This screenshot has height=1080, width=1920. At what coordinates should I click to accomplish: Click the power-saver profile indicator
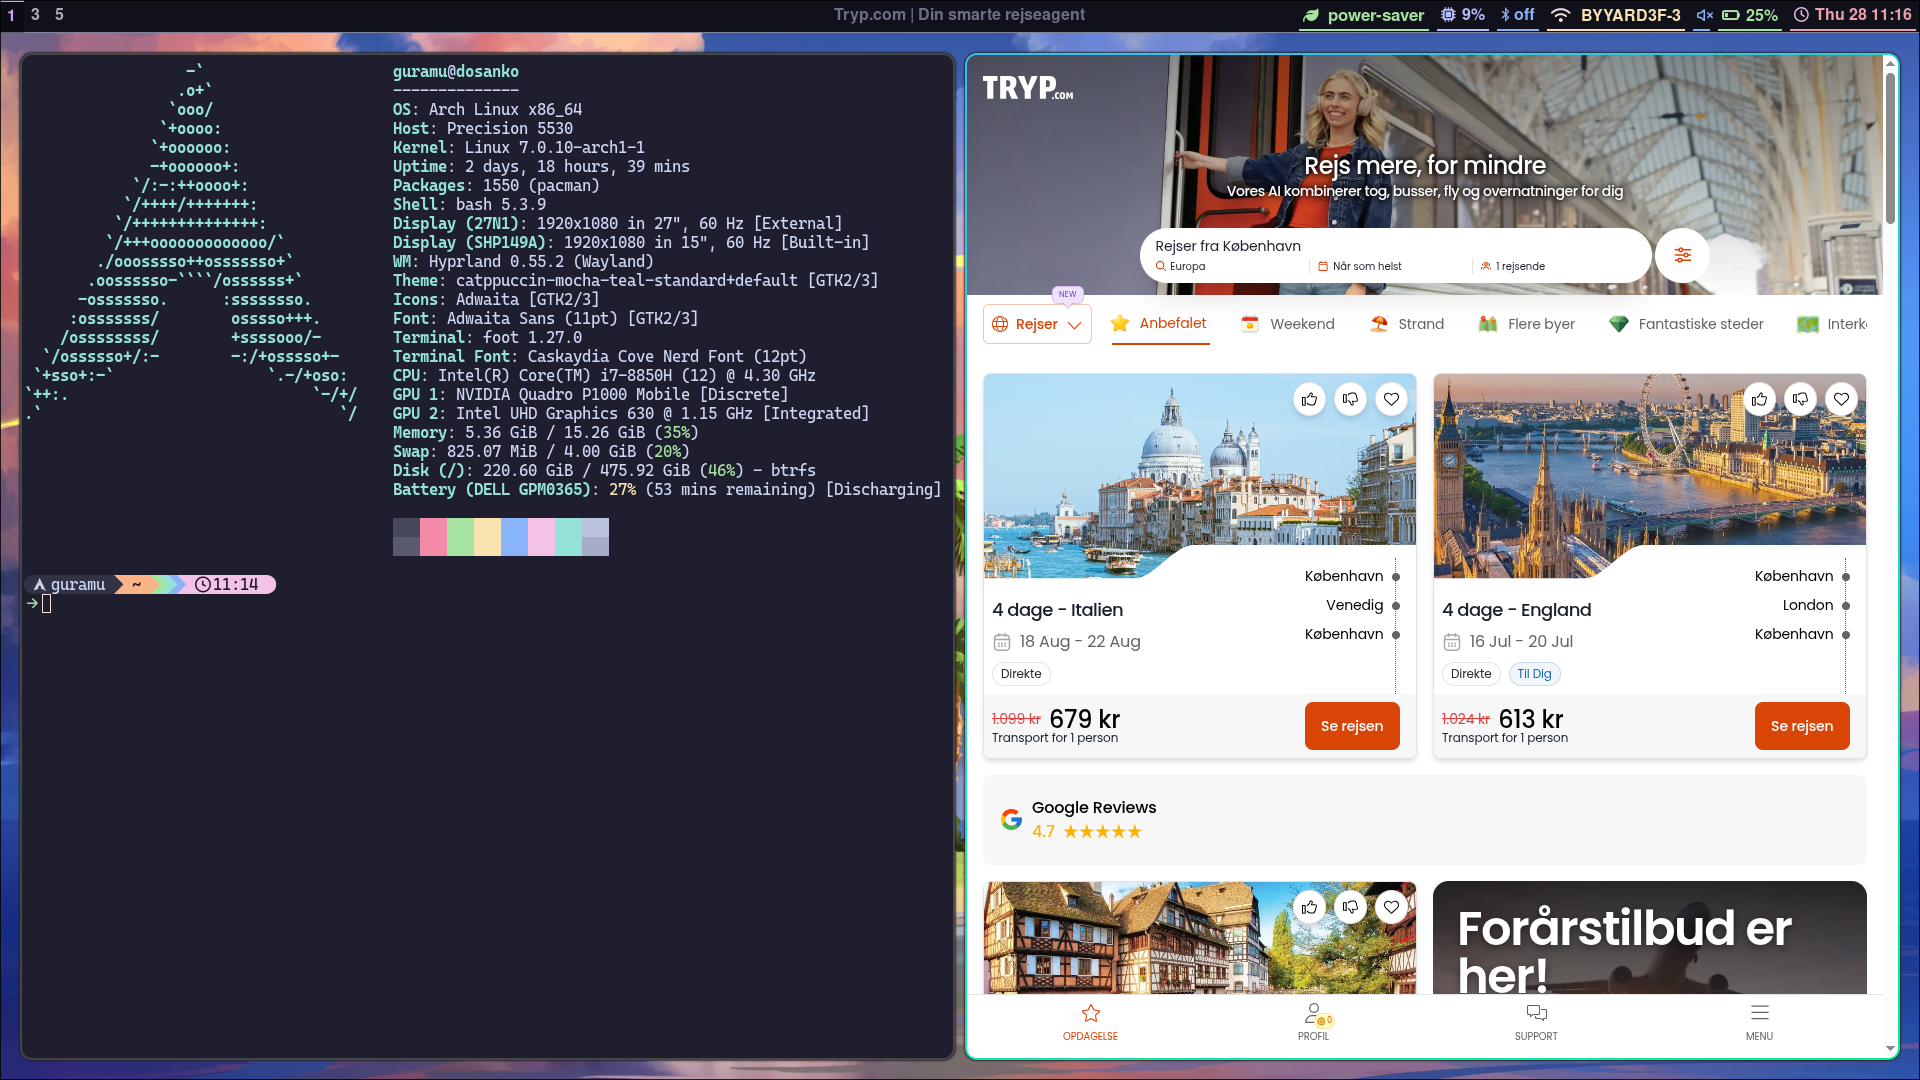(1363, 15)
